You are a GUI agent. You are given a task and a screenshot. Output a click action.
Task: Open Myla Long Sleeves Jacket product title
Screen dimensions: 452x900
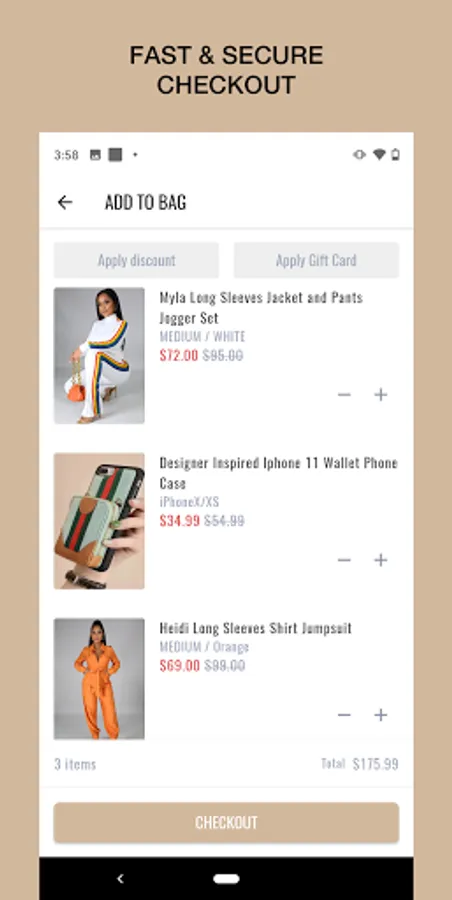pos(261,307)
